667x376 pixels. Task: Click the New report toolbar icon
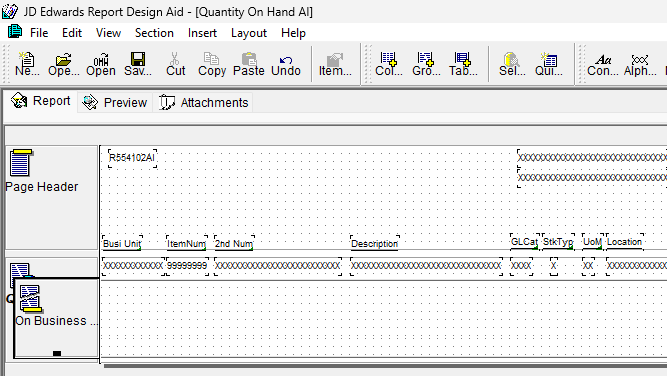(27, 64)
